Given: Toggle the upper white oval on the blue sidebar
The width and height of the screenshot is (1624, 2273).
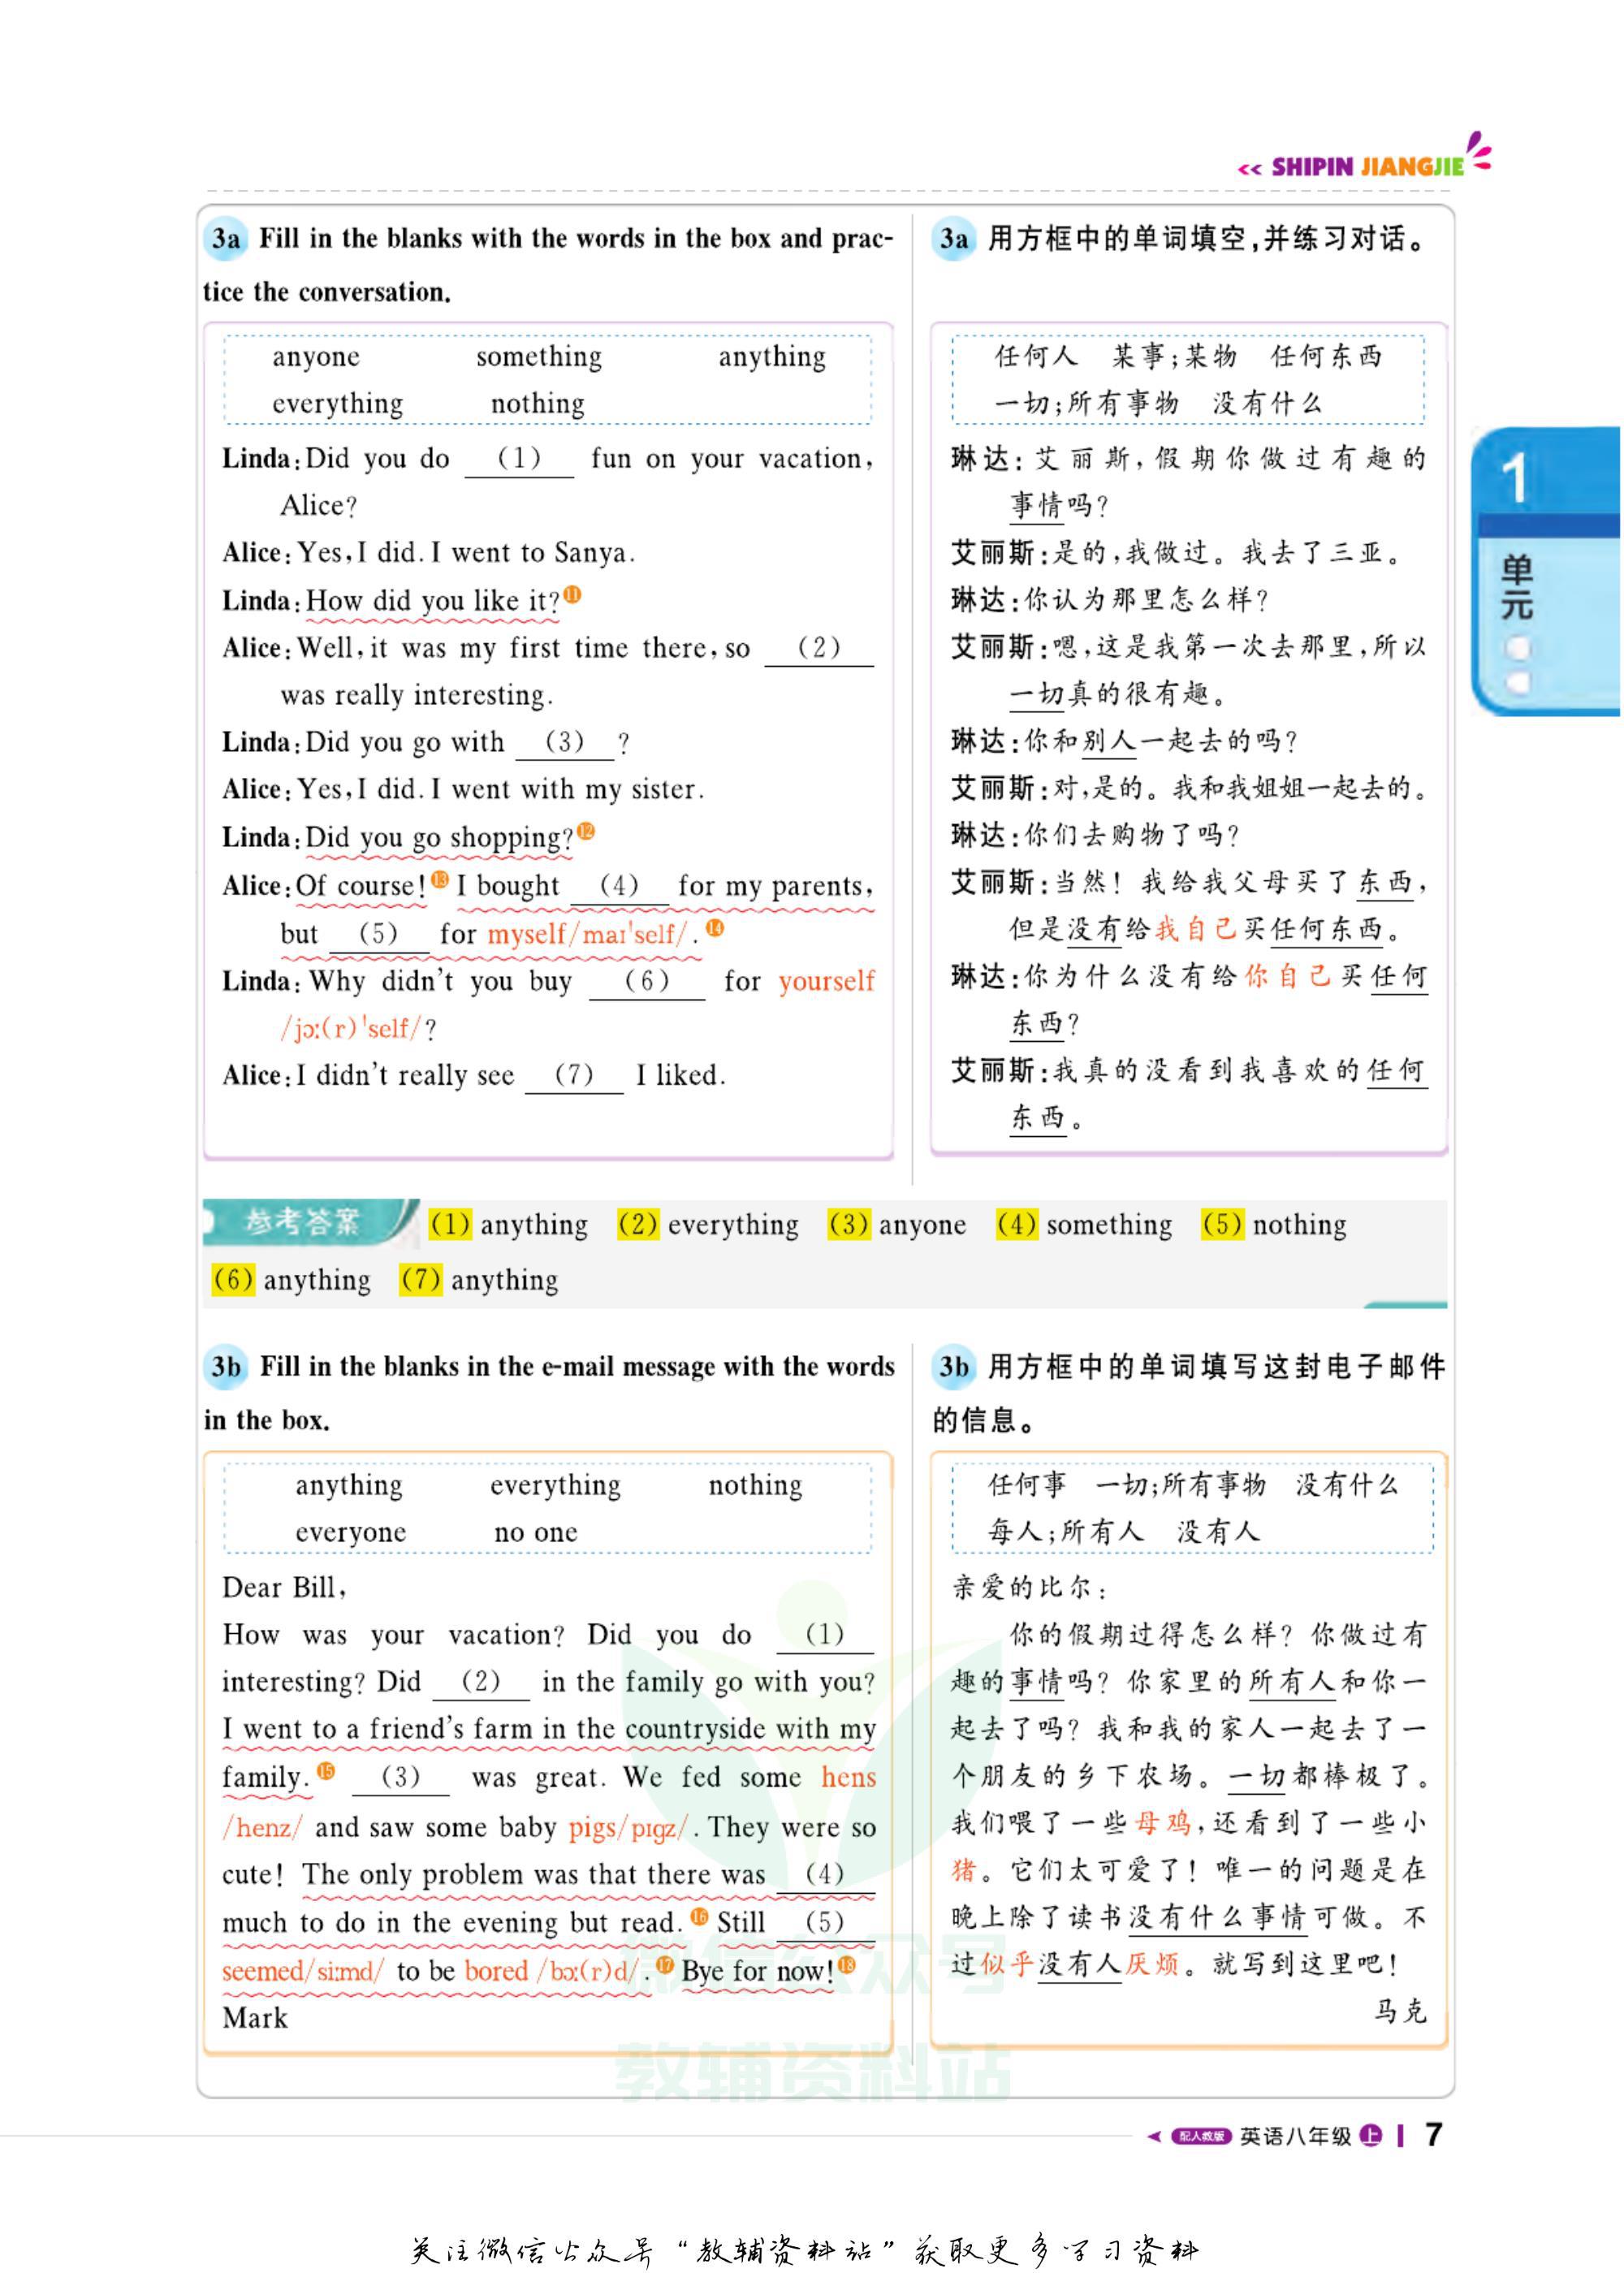Looking at the screenshot, I should (x=1518, y=648).
